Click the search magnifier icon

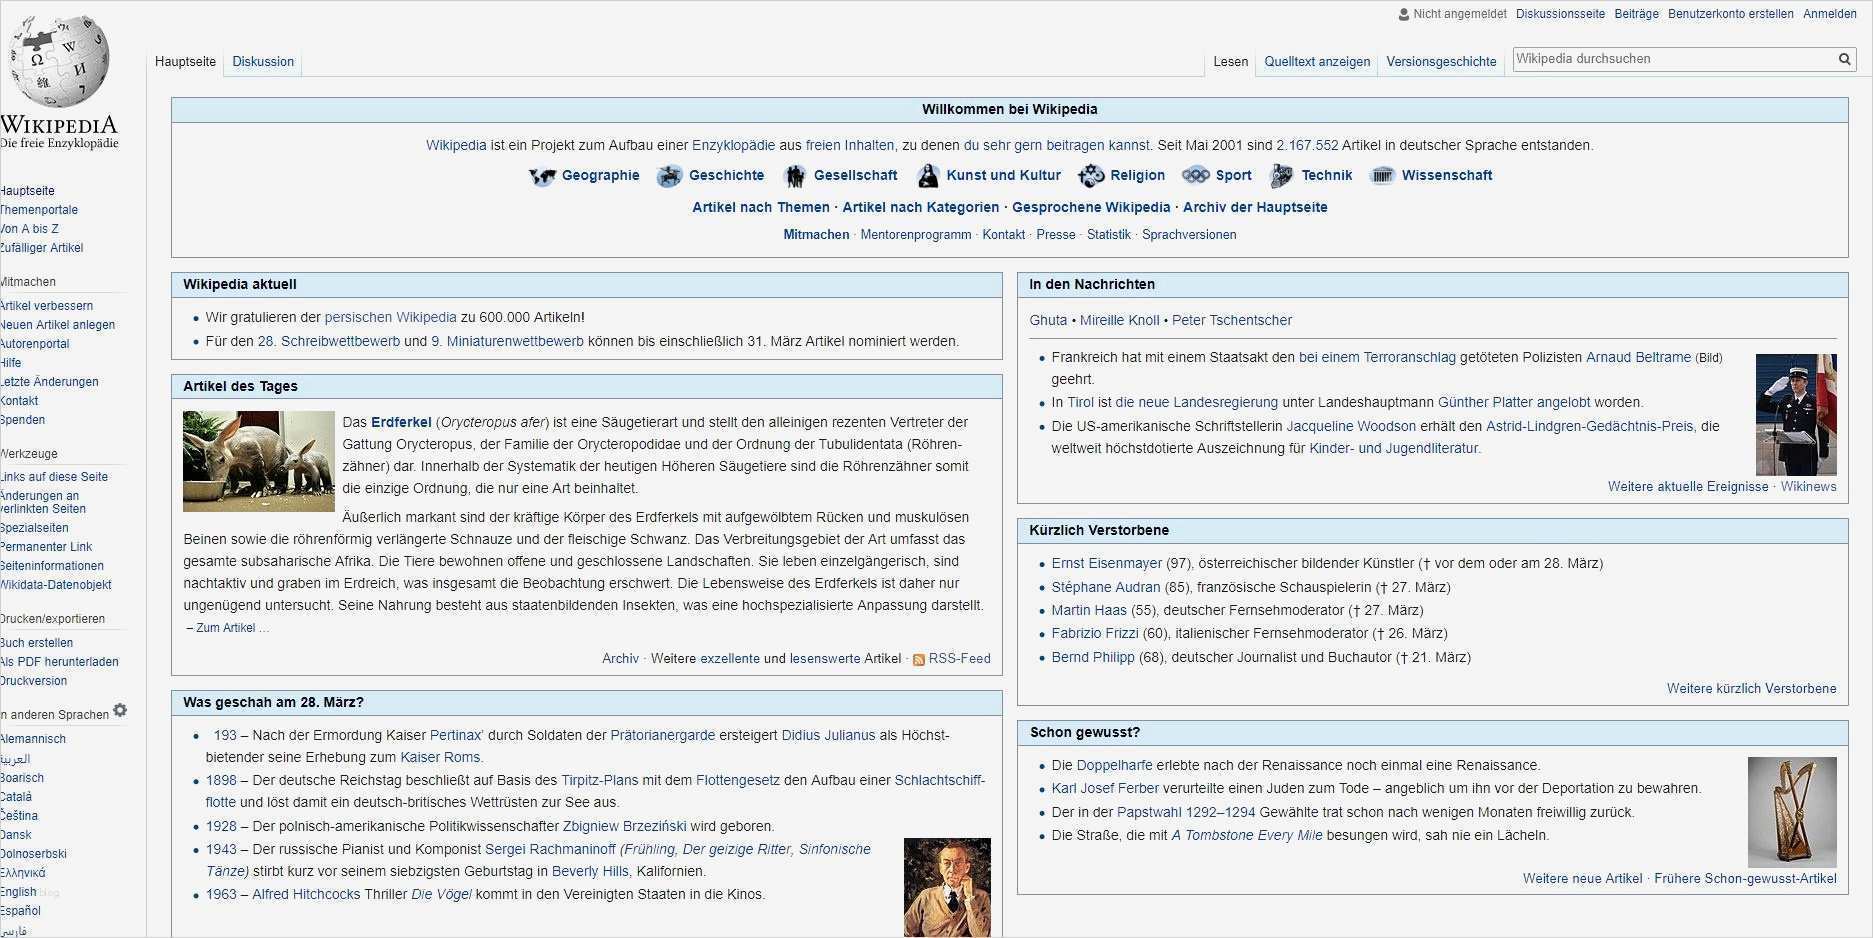click(1844, 59)
